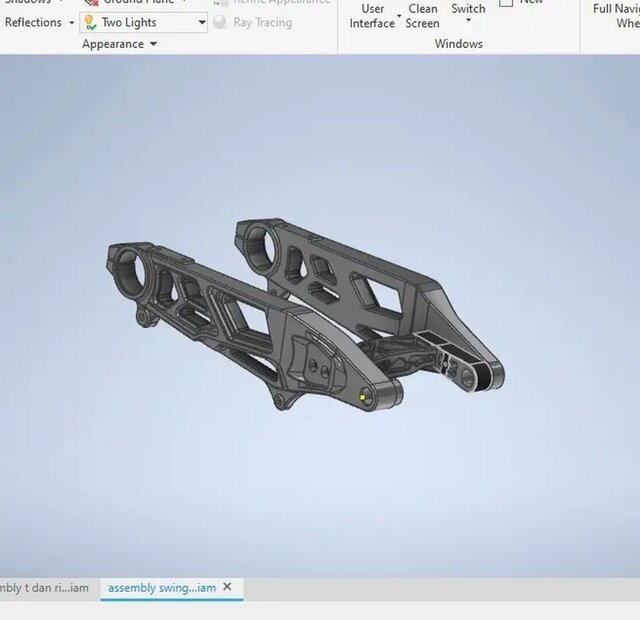Viewport: 640px width, 620px height.
Task: Click the New window icon
Action: (506, 2)
